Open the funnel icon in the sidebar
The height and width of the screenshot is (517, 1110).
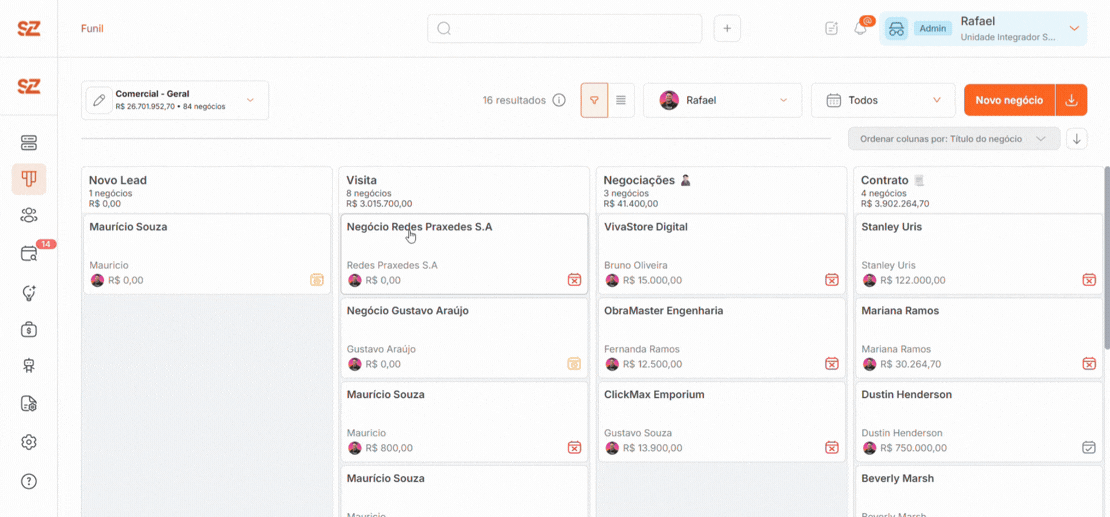pyautogui.click(x=29, y=179)
